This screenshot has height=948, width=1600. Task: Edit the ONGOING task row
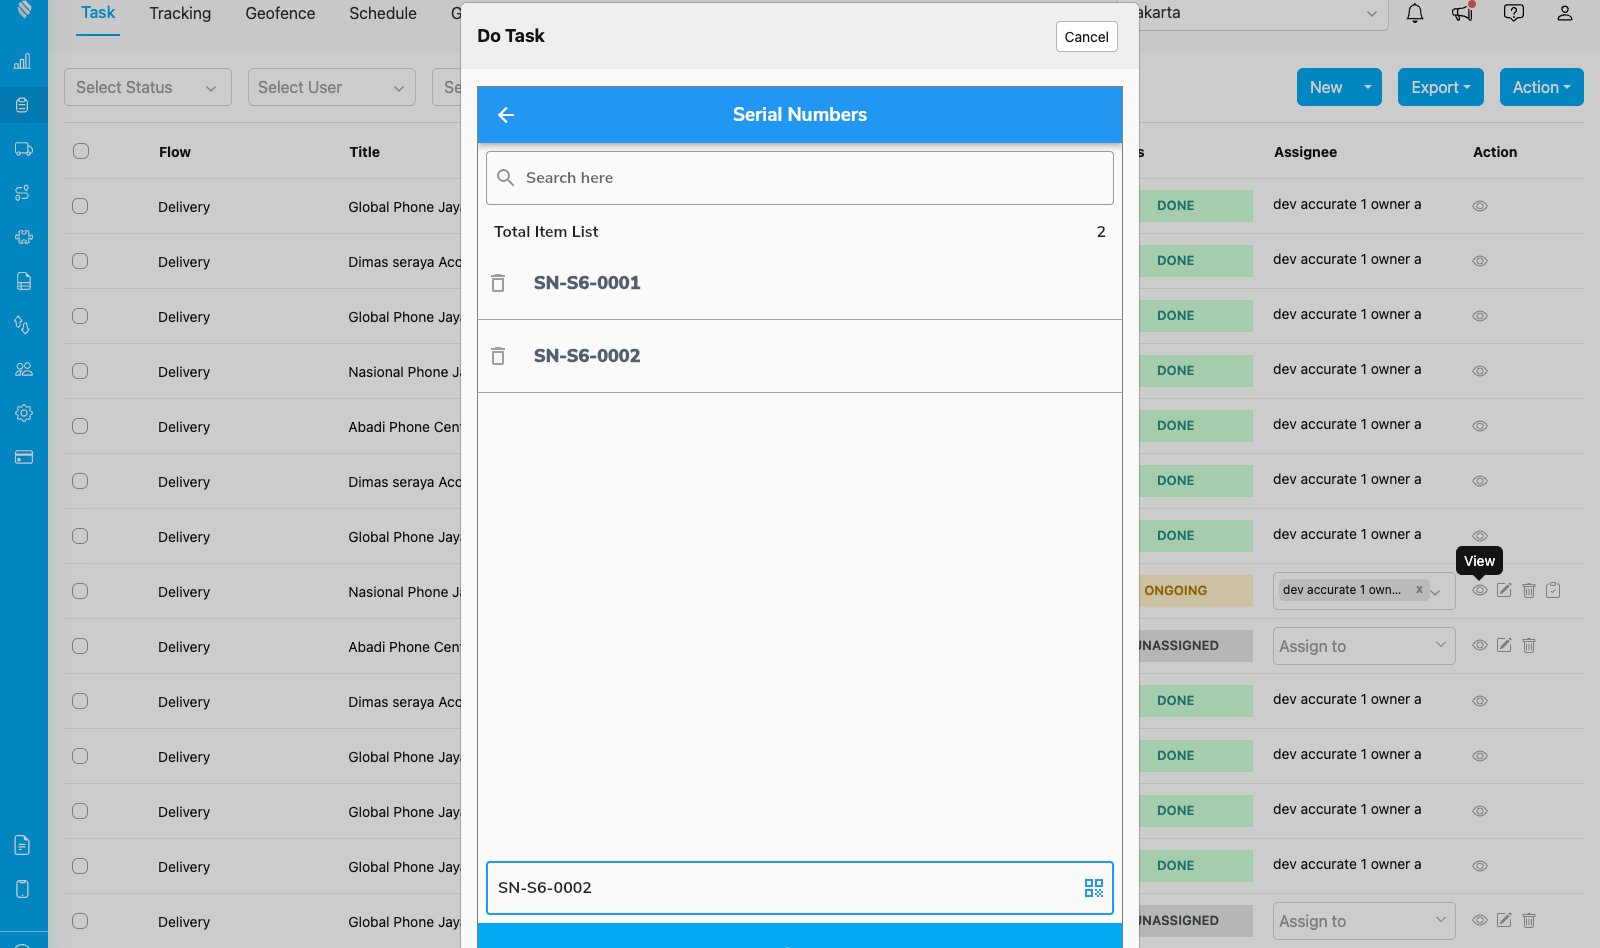pyautogui.click(x=1504, y=590)
